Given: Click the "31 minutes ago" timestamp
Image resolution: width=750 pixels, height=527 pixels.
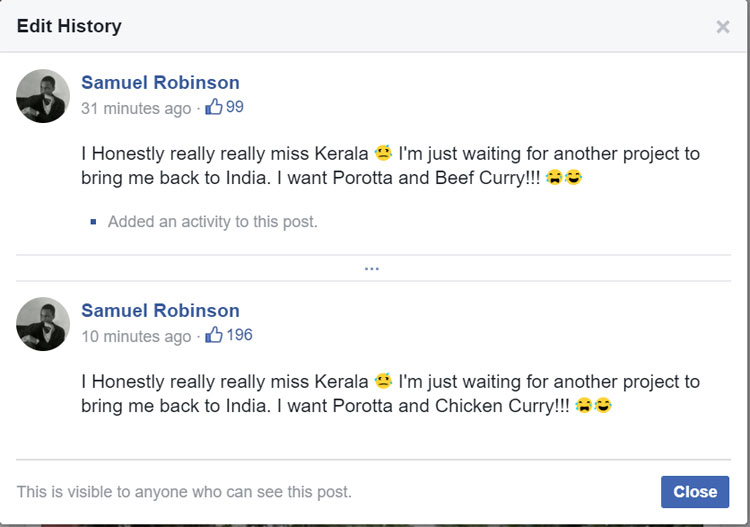Looking at the screenshot, I should 136,108.
